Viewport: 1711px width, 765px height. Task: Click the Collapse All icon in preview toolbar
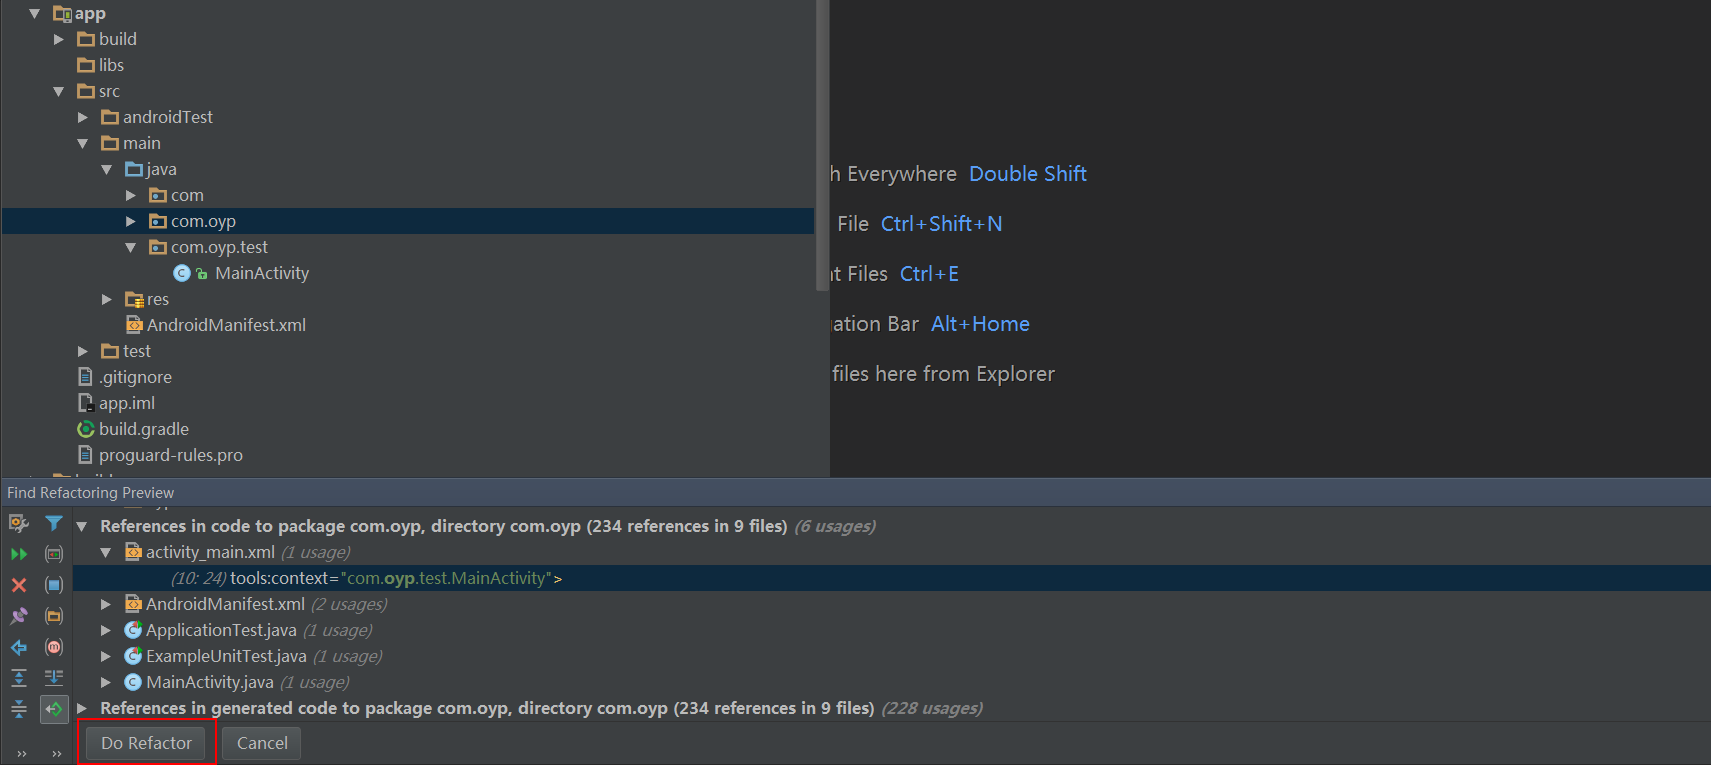point(18,709)
